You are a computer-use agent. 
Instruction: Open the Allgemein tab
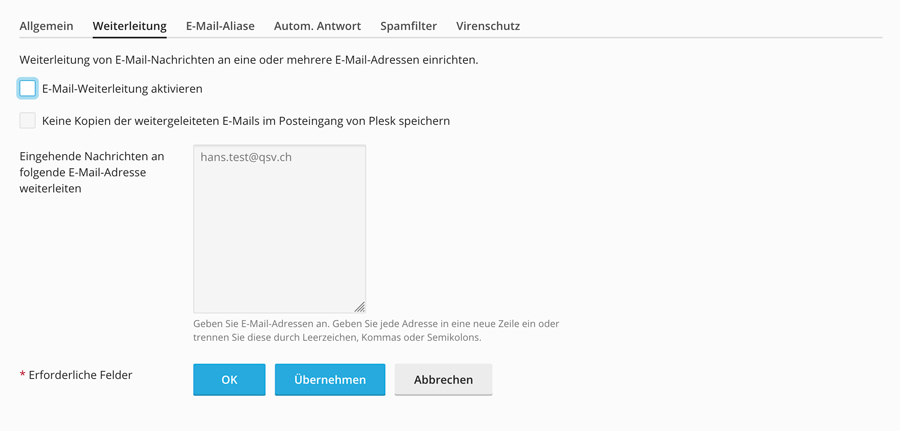pyautogui.click(x=46, y=26)
